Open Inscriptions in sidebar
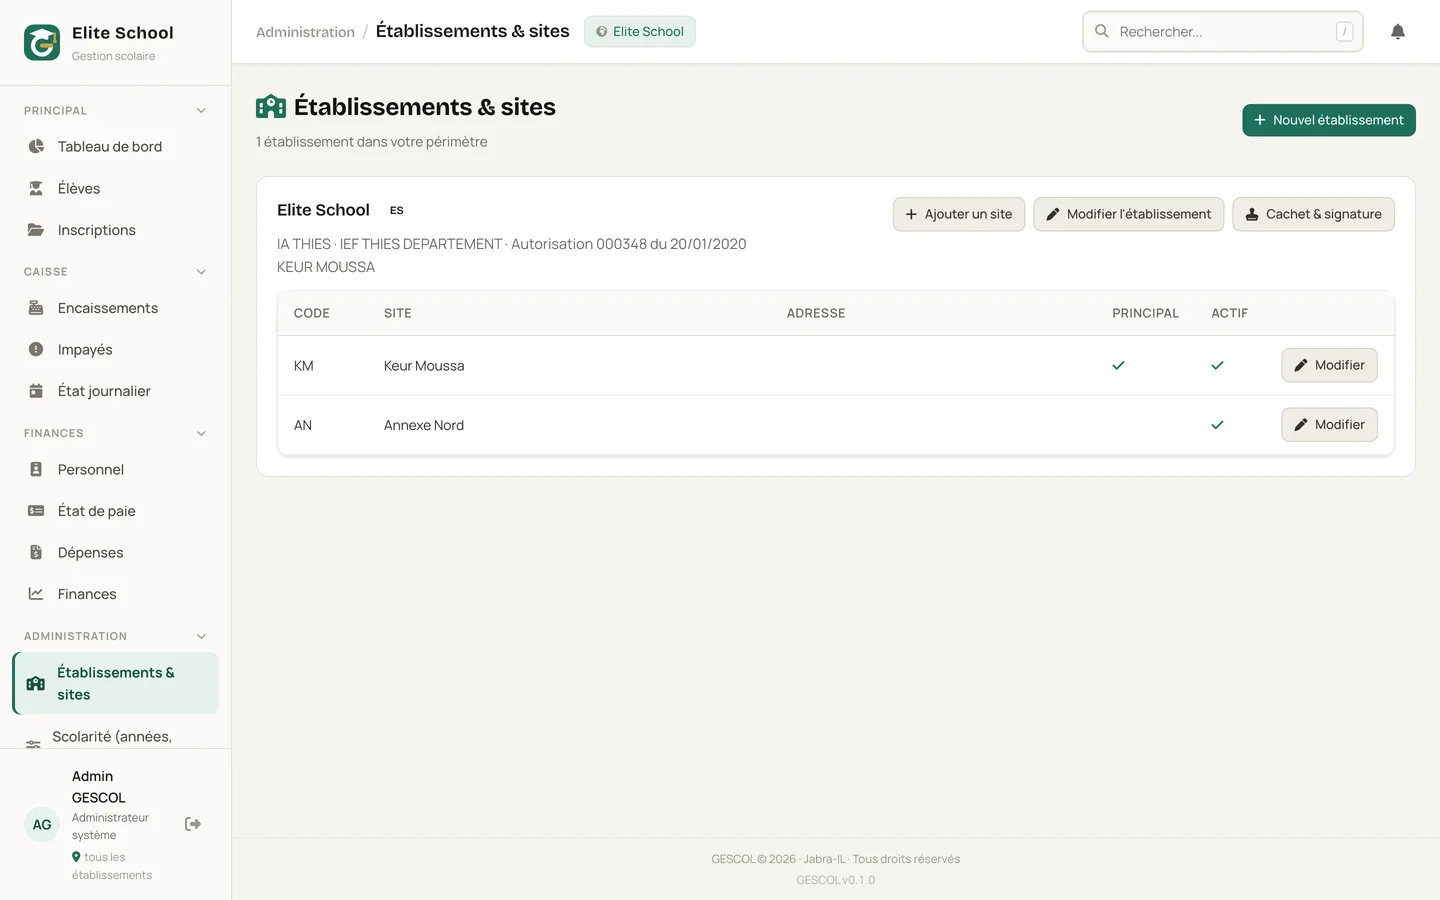The image size is (1440, 900). 115,230
